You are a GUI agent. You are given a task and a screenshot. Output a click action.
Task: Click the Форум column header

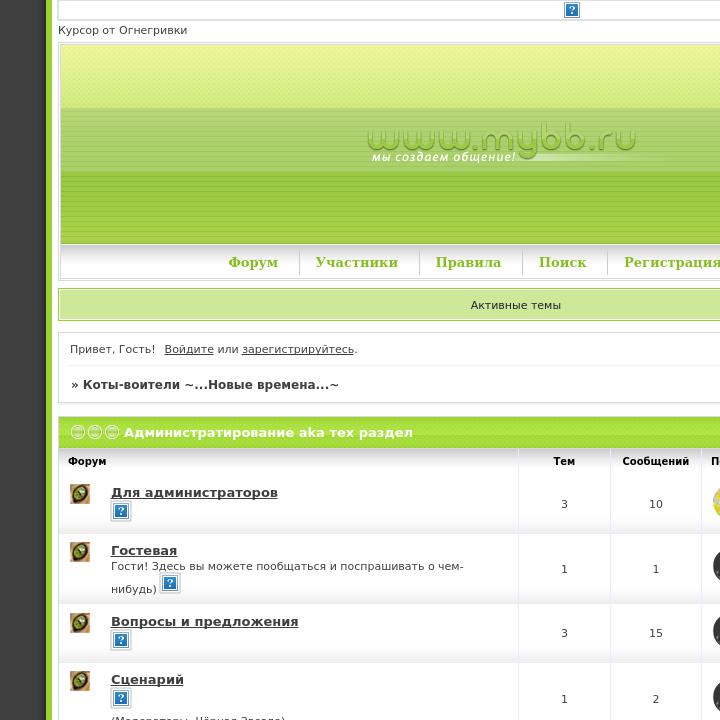pos(87,461)
